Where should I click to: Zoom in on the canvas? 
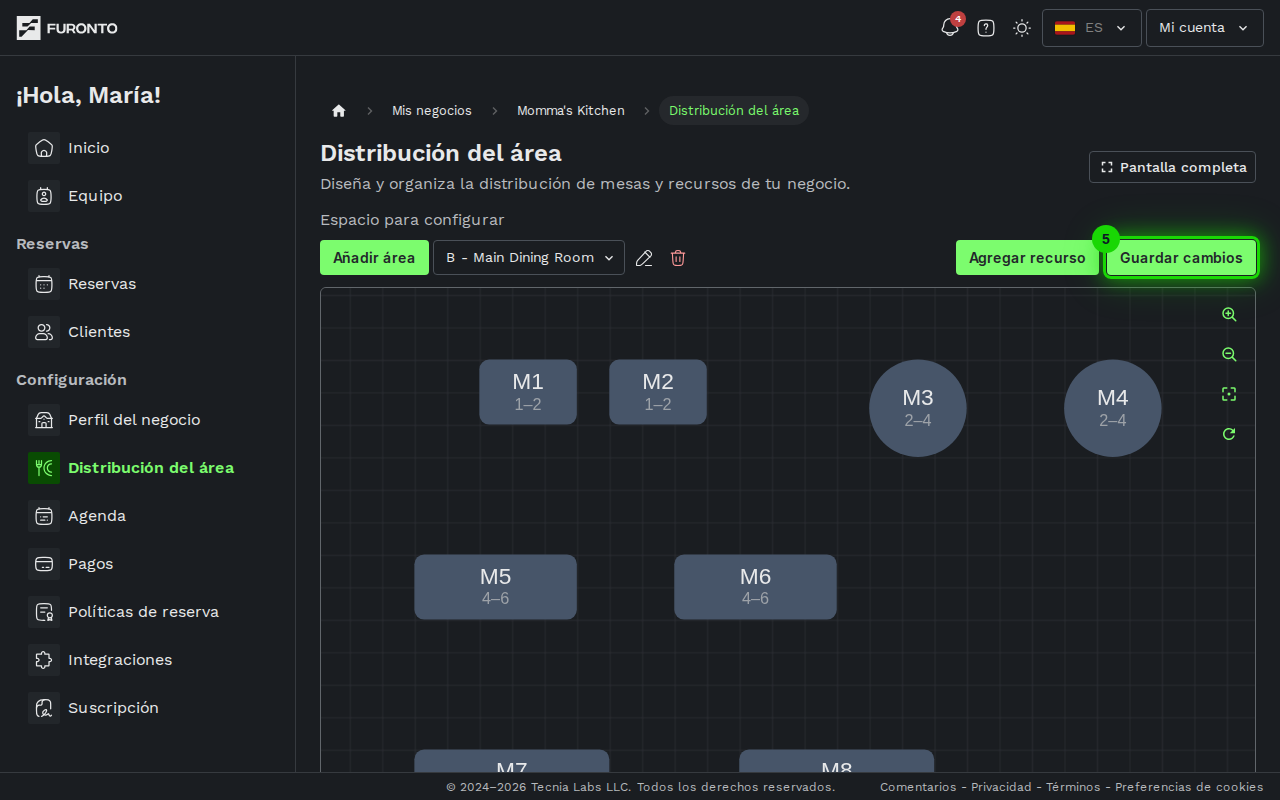tap(1229, 314)
